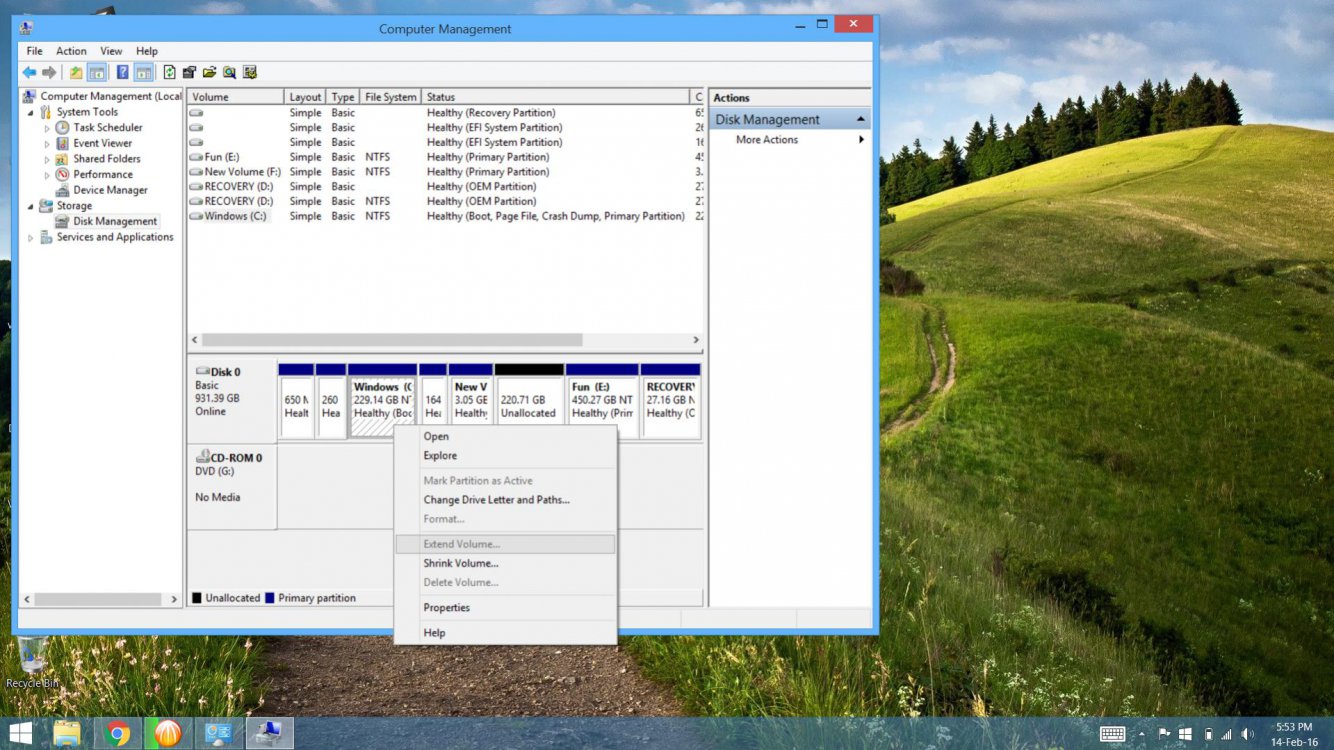Open Google Chrome from the taskbar
The height and width of the screenshot is (750, 1334).
tap(118, 734)
